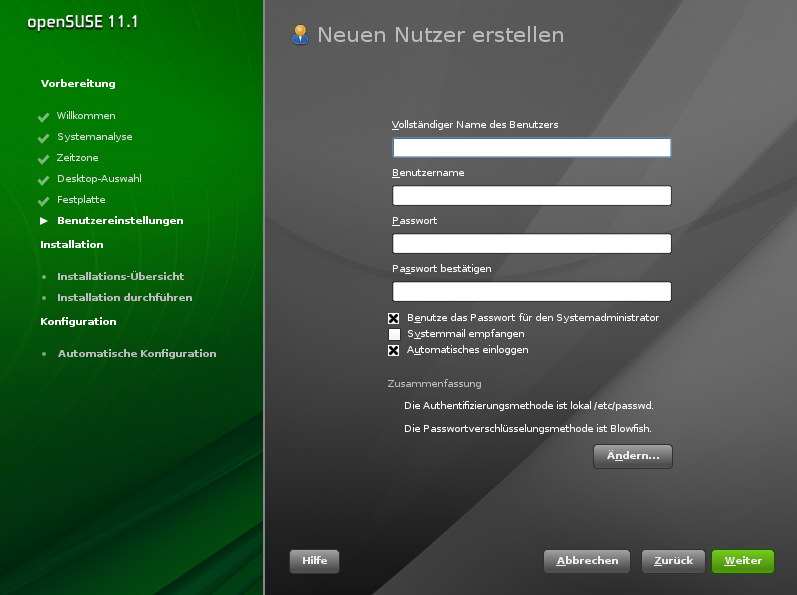797x595 pixels.
Task: Click the checkmark icon next to Festplatte
Action: click(x=43, y=201)
